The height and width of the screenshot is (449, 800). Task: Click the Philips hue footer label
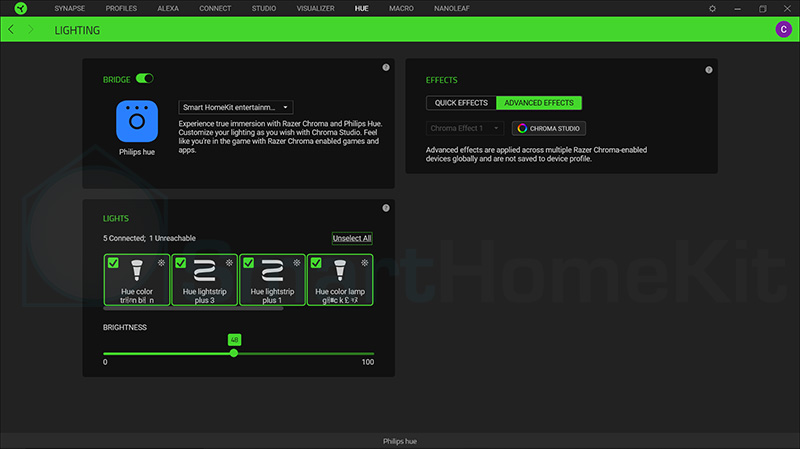coord(399,441)
